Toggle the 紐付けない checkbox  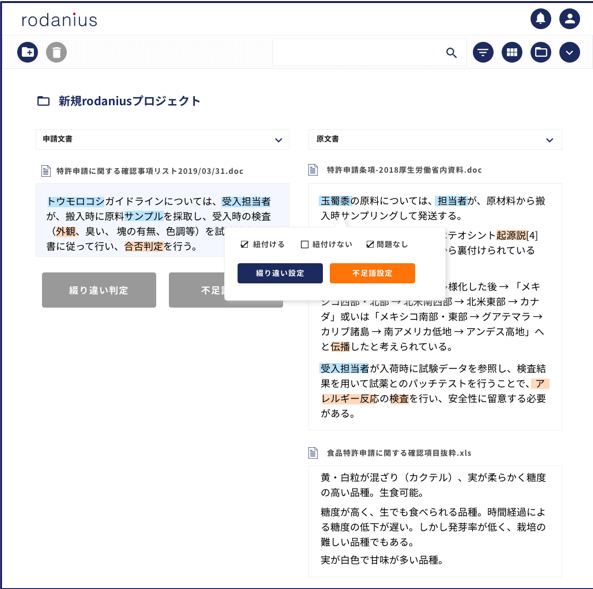(x=304, y=244)
